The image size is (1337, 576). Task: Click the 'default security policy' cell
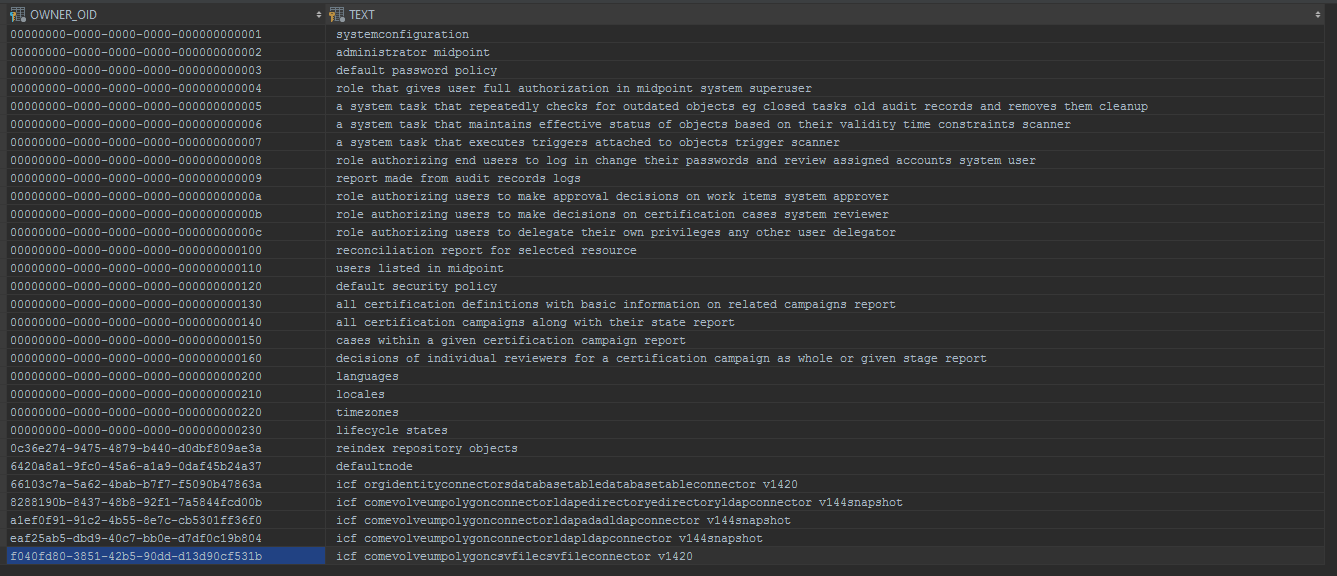(416, 287)
